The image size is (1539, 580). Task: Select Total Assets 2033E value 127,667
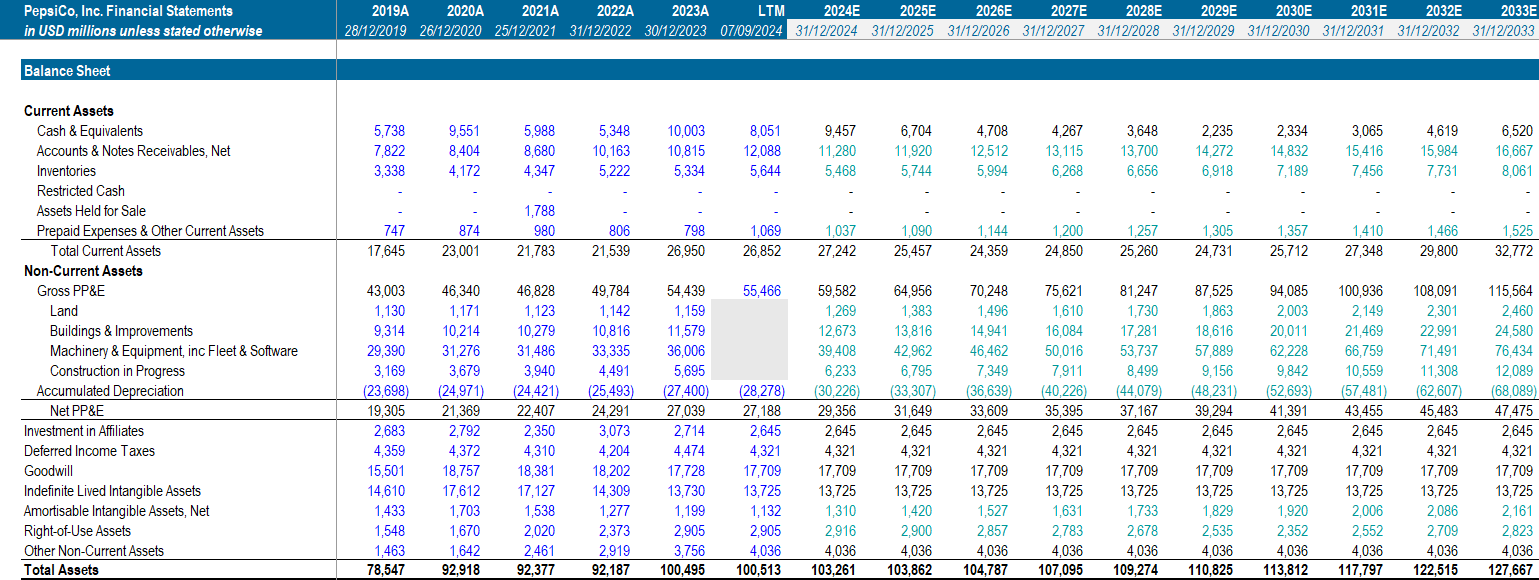point(1510,570)
